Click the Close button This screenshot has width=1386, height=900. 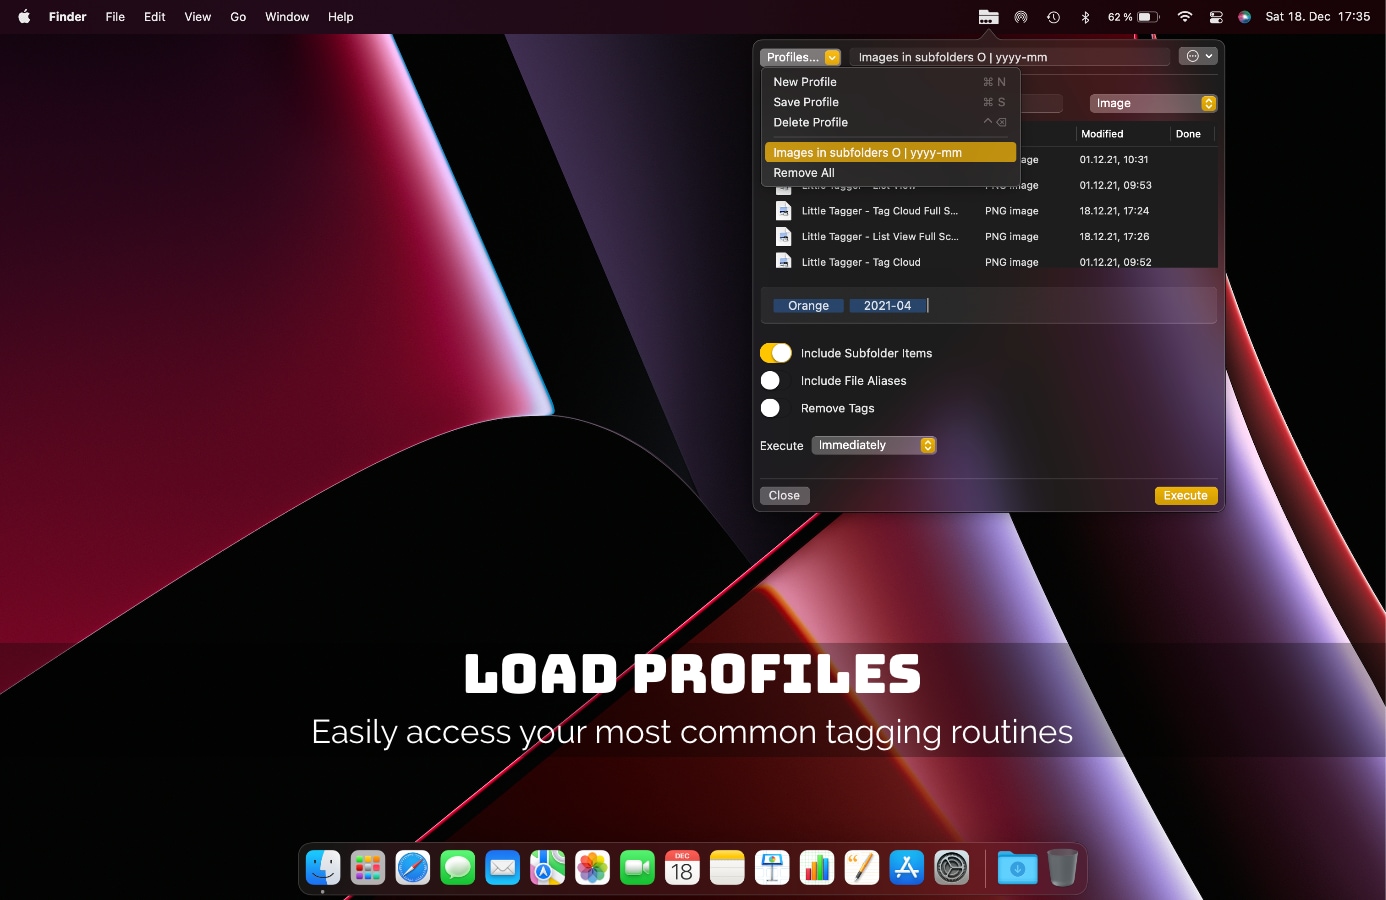pyautogui.click(x=784, y=495)
